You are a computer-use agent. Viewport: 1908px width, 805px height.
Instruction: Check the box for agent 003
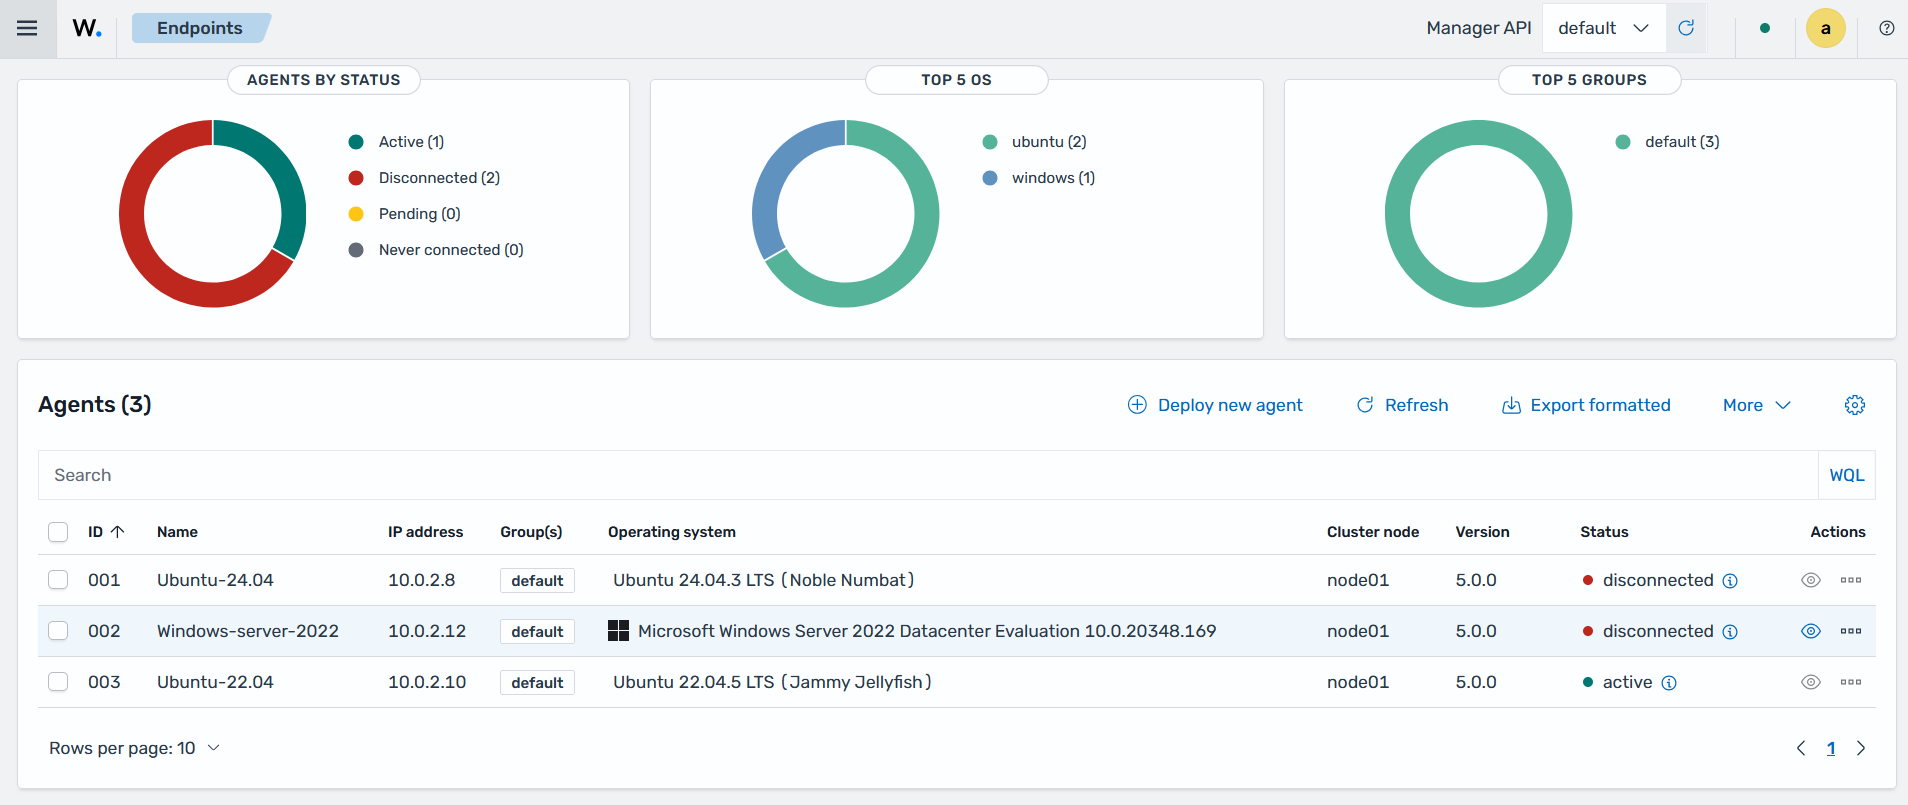click(x=58, y=682)
